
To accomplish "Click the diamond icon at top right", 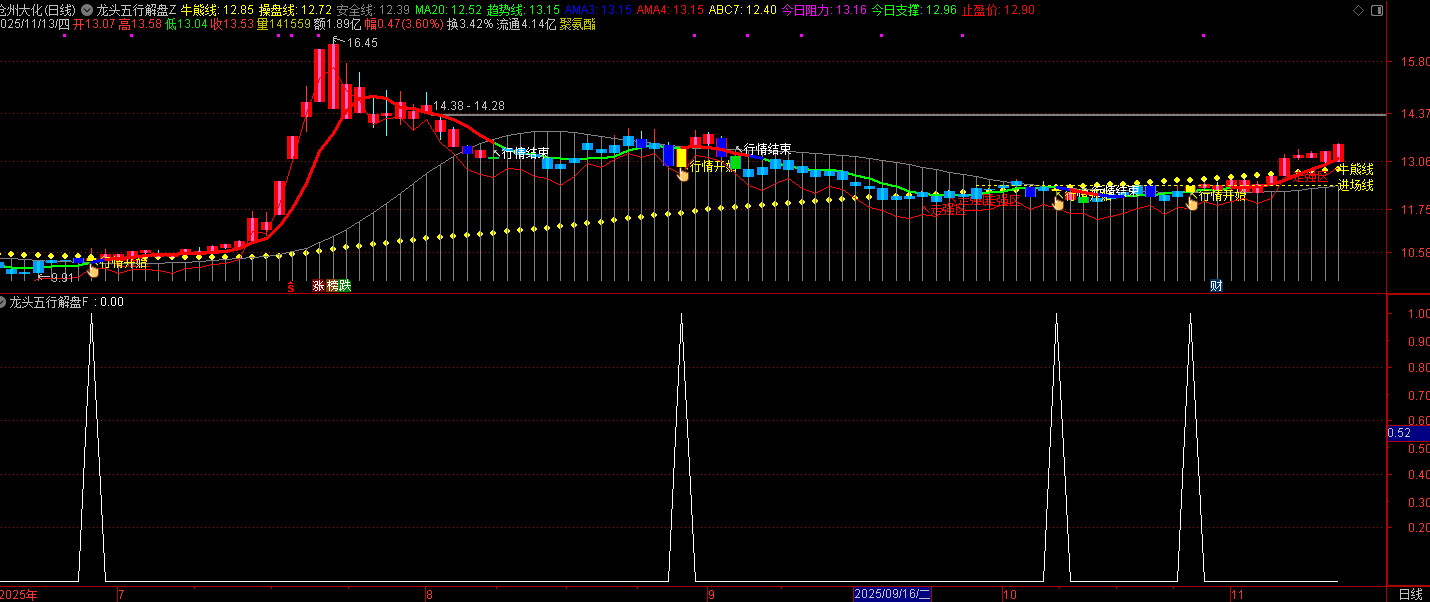I will click(1357, 9).
